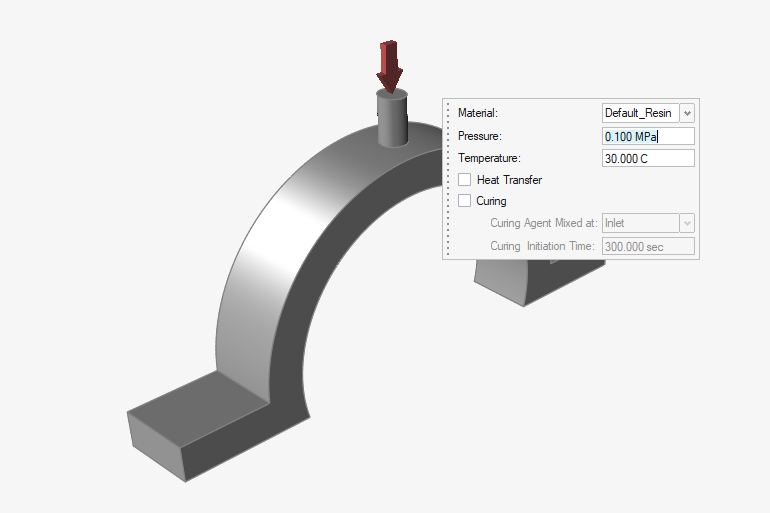Click the Curing label text
Screen dimensions: 770x513
point(491,201)
